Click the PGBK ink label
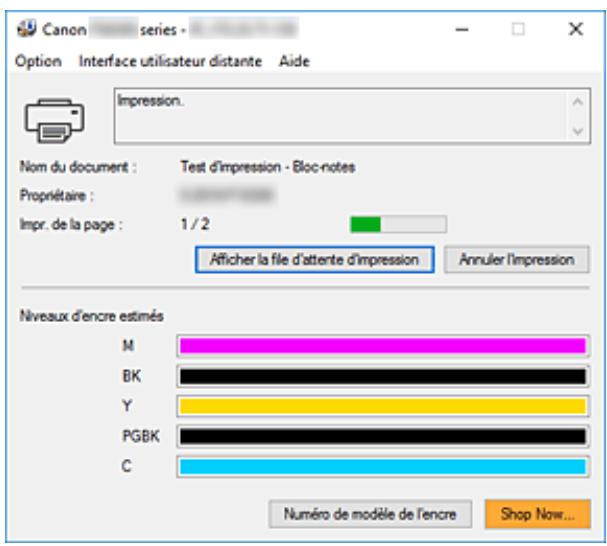Image resolution: width=607 pixels, height=546 pixels. pyautogui.click(x=141, y=436)
